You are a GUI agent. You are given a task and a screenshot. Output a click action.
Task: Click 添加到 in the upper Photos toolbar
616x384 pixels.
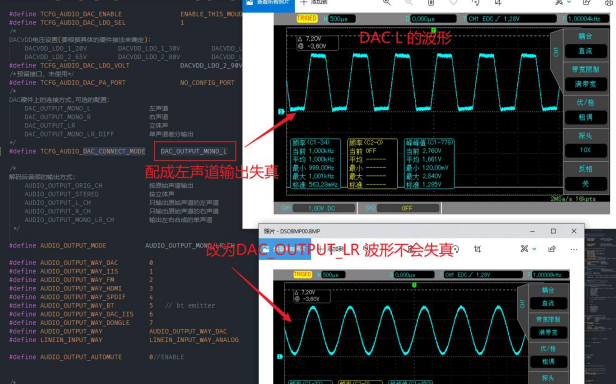tap(314, 2)
